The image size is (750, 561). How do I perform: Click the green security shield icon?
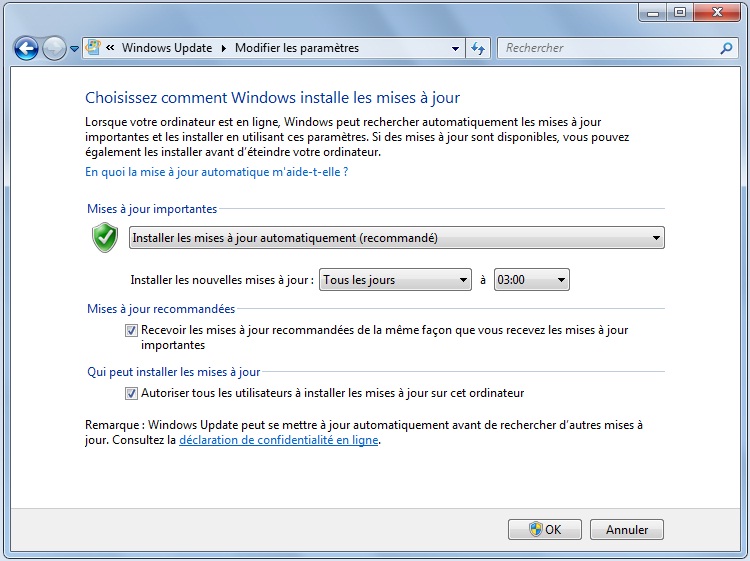pos(105,237)
